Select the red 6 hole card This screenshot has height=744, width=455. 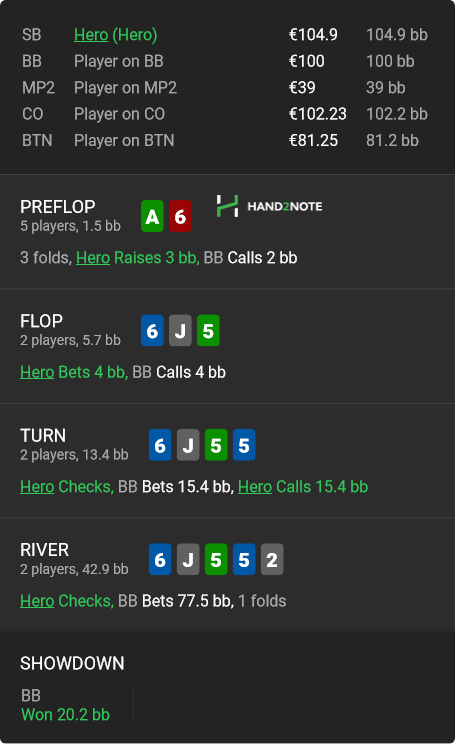[x=180, y=216]
